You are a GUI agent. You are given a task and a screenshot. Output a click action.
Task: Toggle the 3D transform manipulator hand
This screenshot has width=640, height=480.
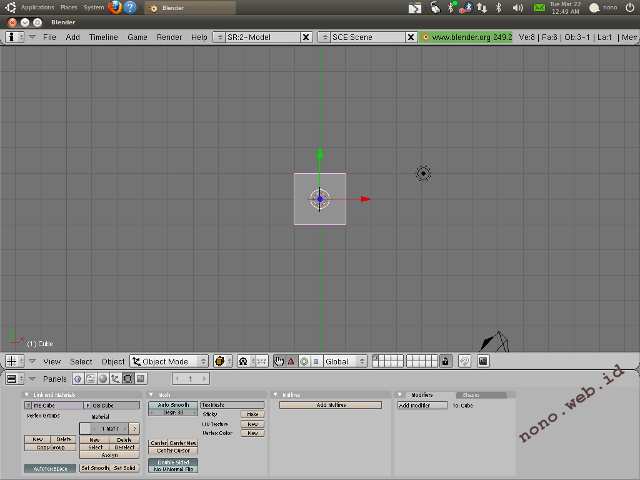pos(279,361)
